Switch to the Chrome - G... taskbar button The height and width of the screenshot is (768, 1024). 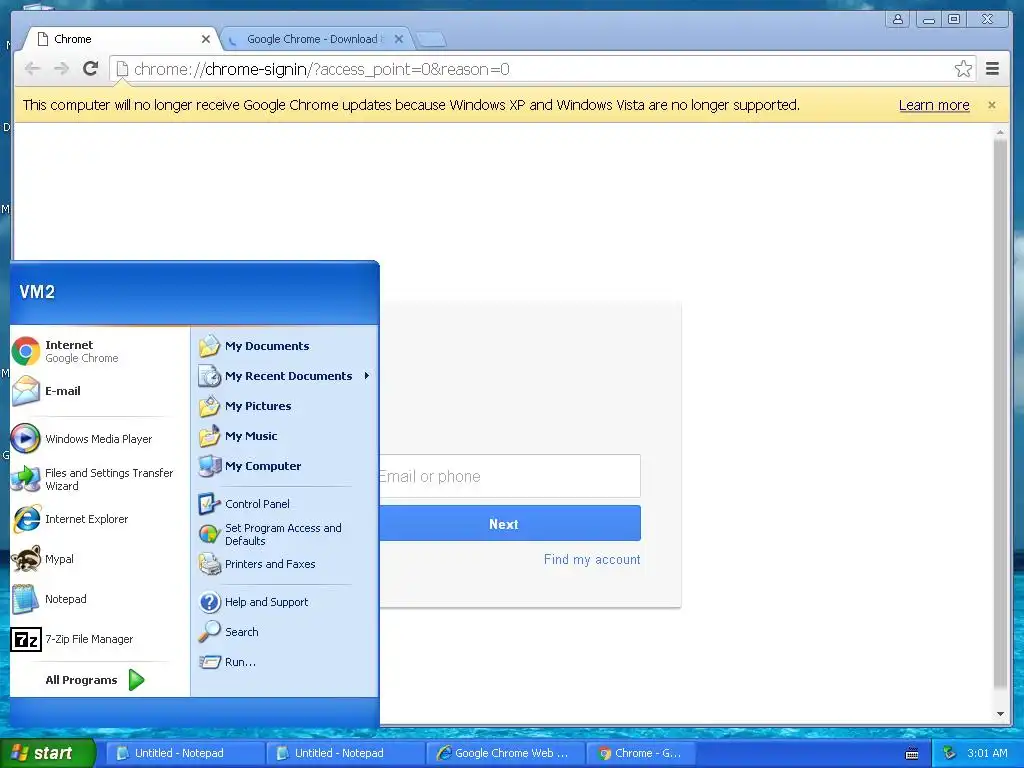pyautogui.click(x=640, y=753)
